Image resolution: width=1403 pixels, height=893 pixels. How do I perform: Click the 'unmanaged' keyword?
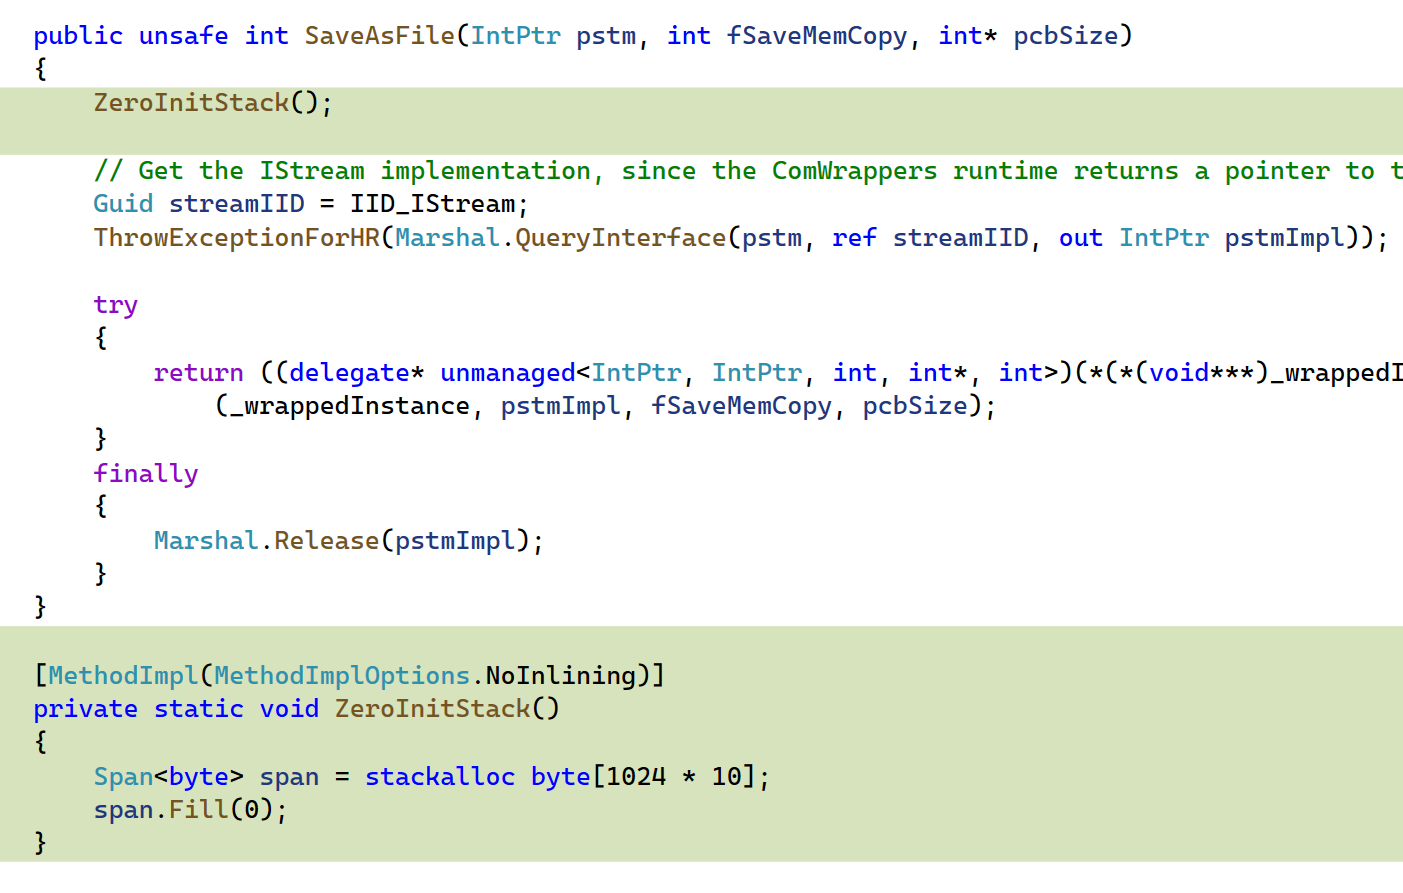click(x=508, y=373)
